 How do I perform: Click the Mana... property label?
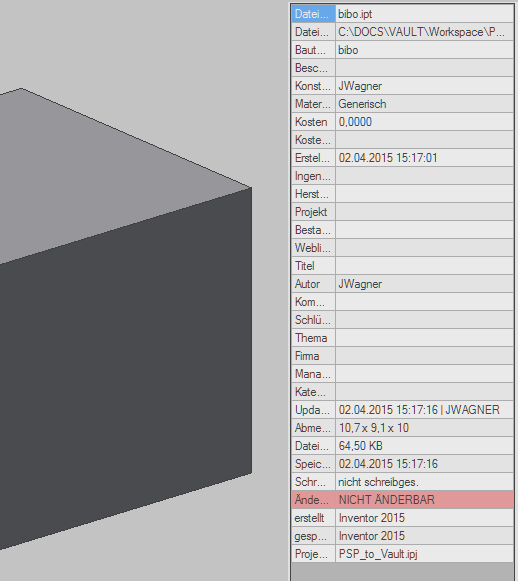[x=313, y=374]
